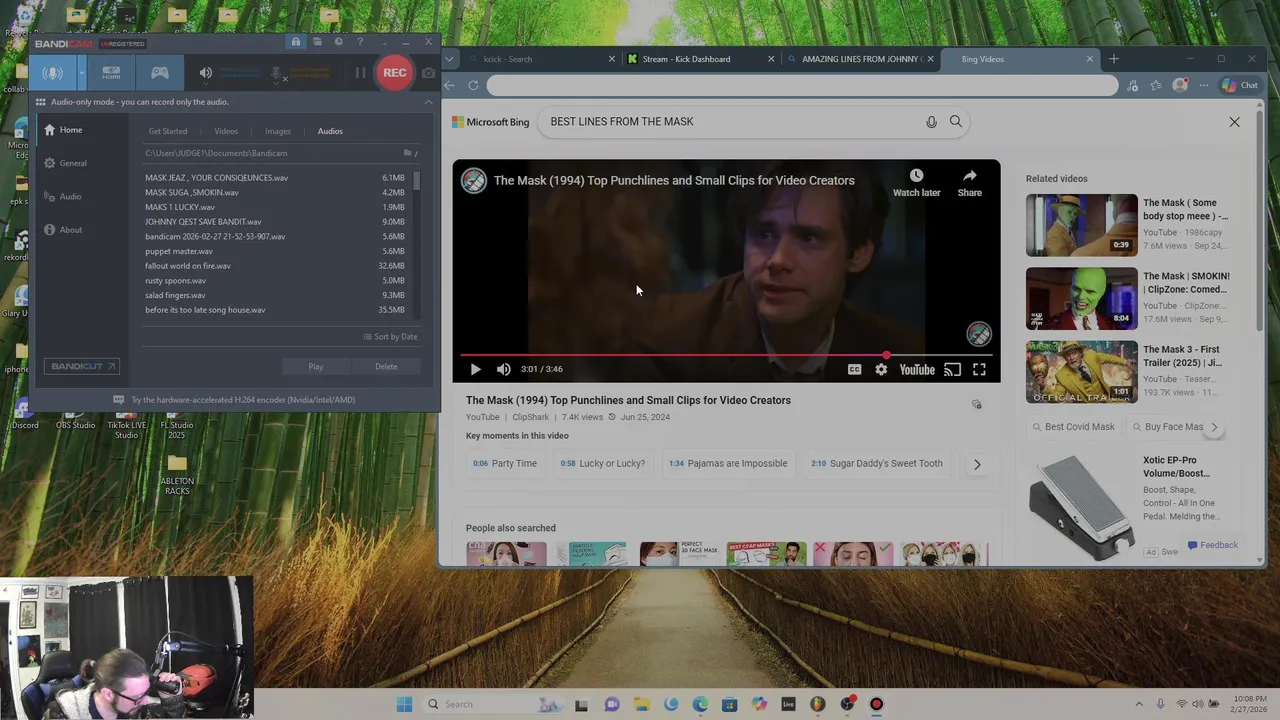Click hardware-accelerated H.264 encoder tip
The height and width of the screenshot is (720, 1280).
coord(243,400)
